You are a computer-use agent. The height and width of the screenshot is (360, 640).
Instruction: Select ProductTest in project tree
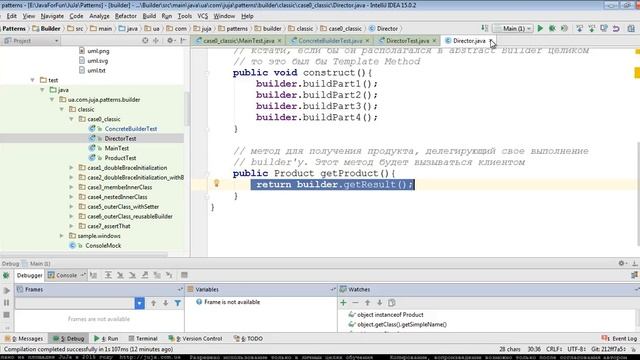point(120,158)
